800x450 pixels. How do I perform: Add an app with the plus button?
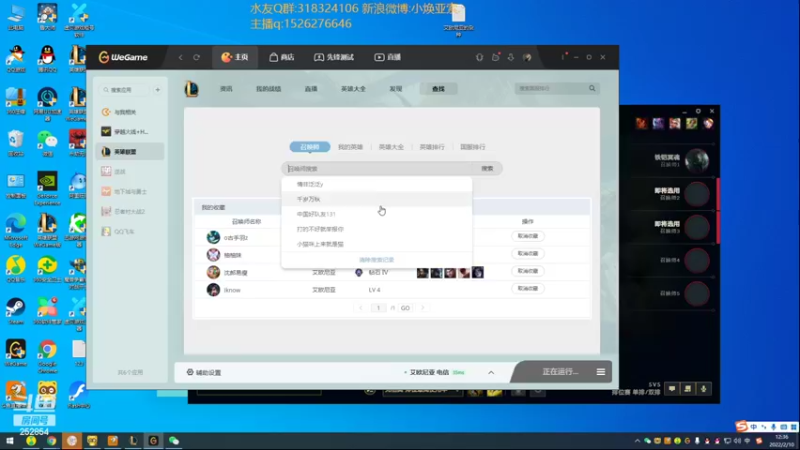pyautogui.click(x=158, y=90)
